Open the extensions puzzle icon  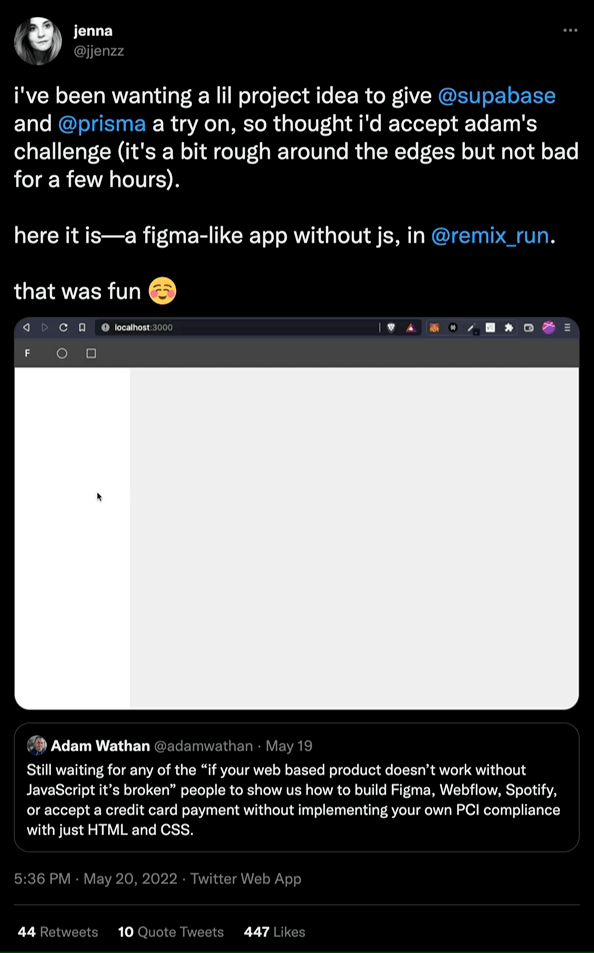pos(509,328)
